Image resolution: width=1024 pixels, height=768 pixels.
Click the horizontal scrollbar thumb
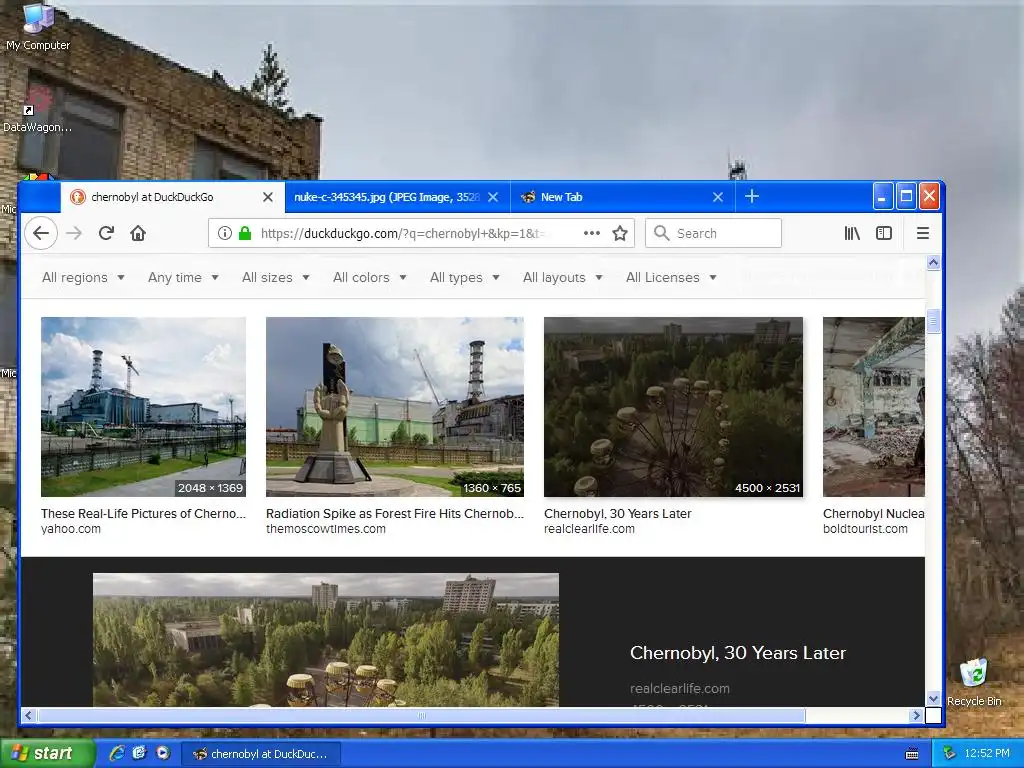(421, 716)
